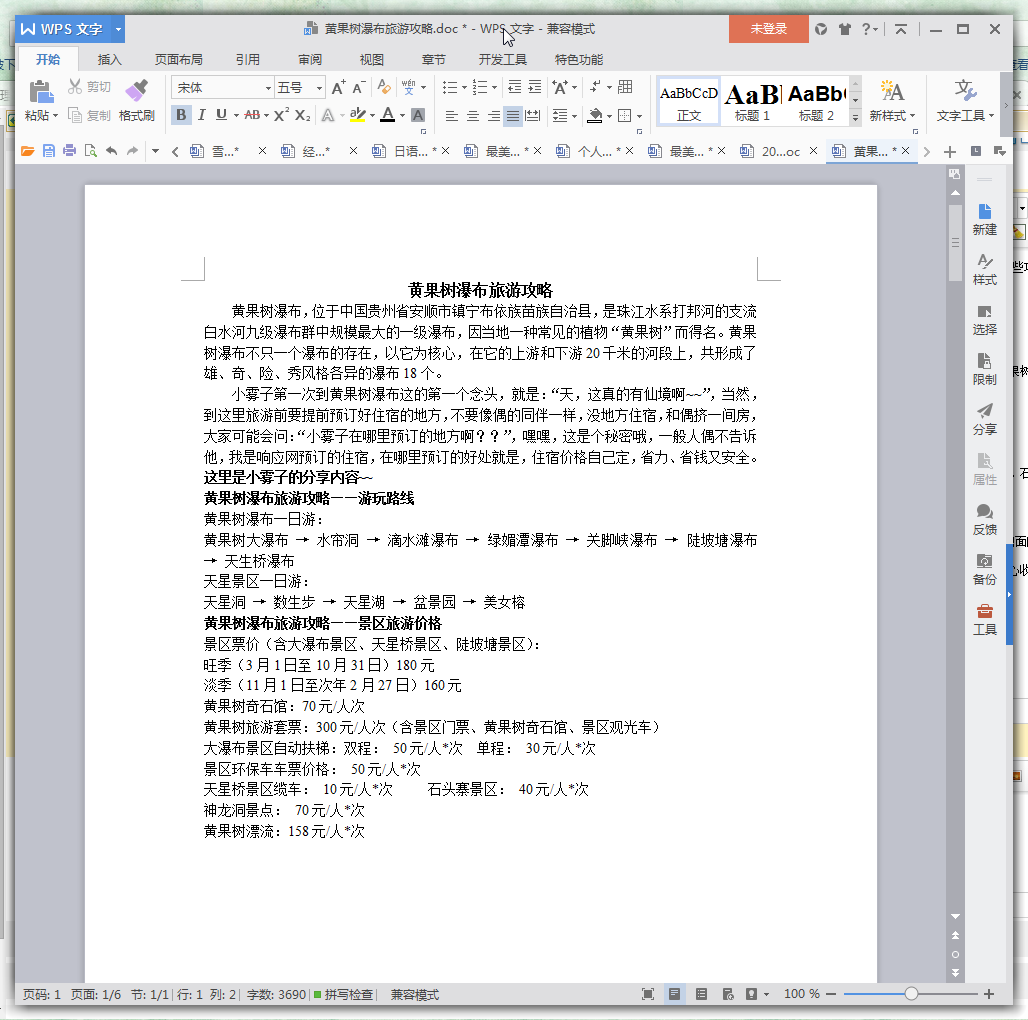Click the open folder icon in quick toolbar

tap(28, 151)
